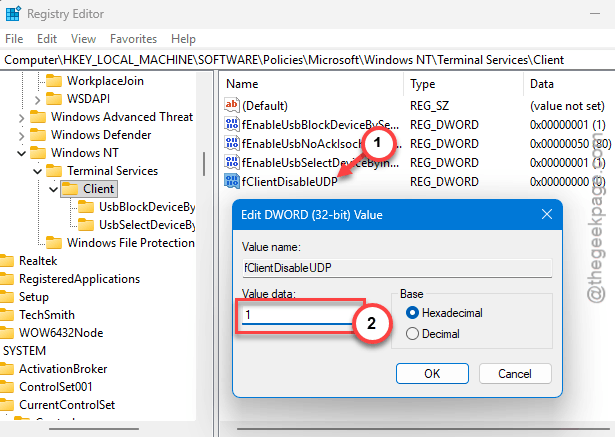This screenshot has height=437, width=615.
Task: Click the ActivationBroker folder icon
Action: pos(7,369)
